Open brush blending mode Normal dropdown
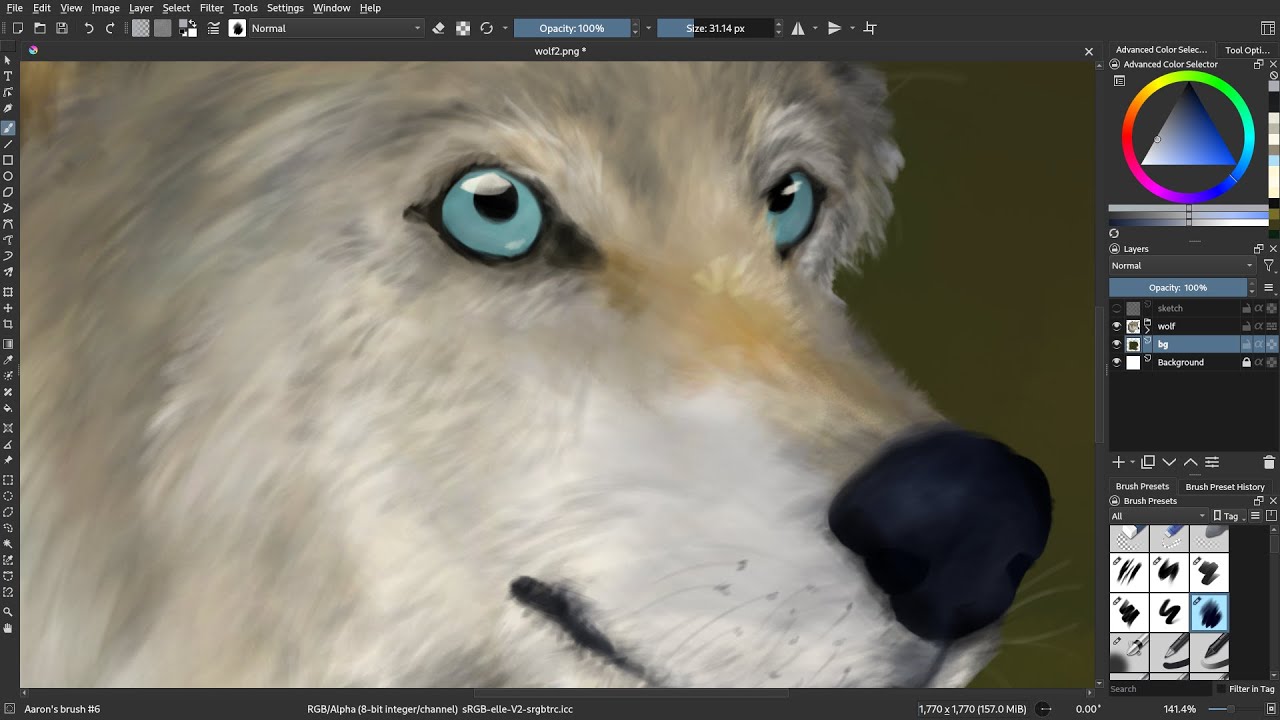The image size is (1280, 720). click(337, 28)
